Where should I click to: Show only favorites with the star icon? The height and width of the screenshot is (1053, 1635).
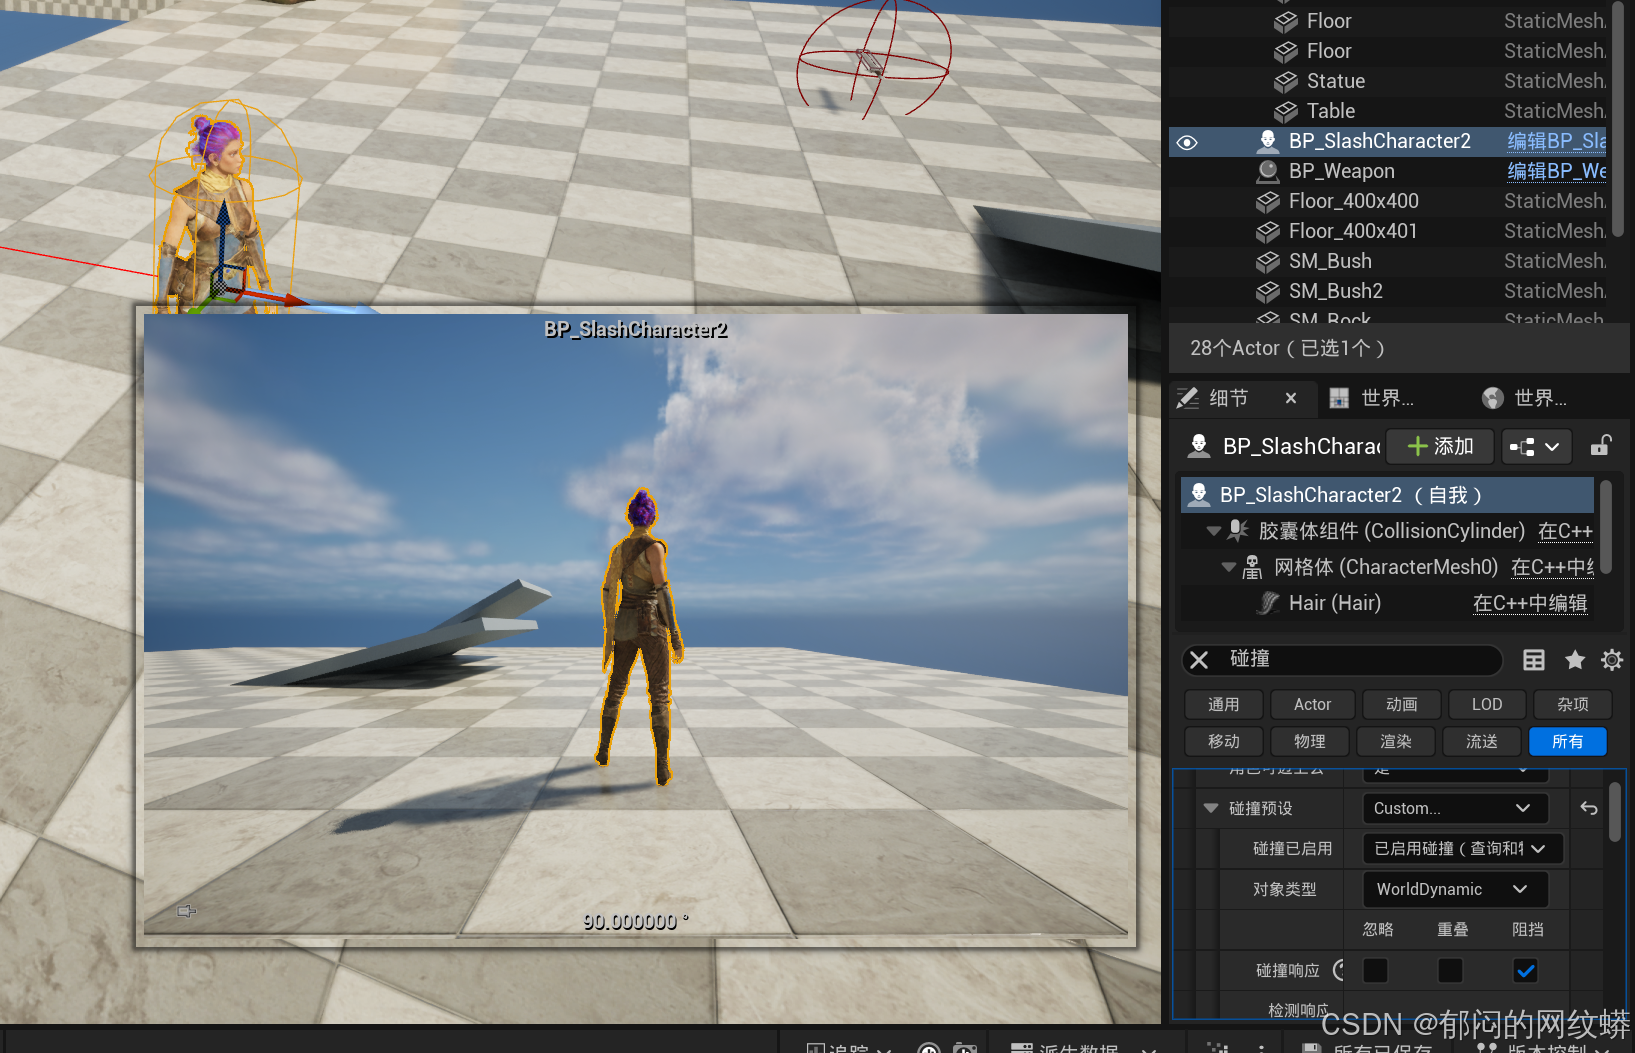[x=1575, y=660]
